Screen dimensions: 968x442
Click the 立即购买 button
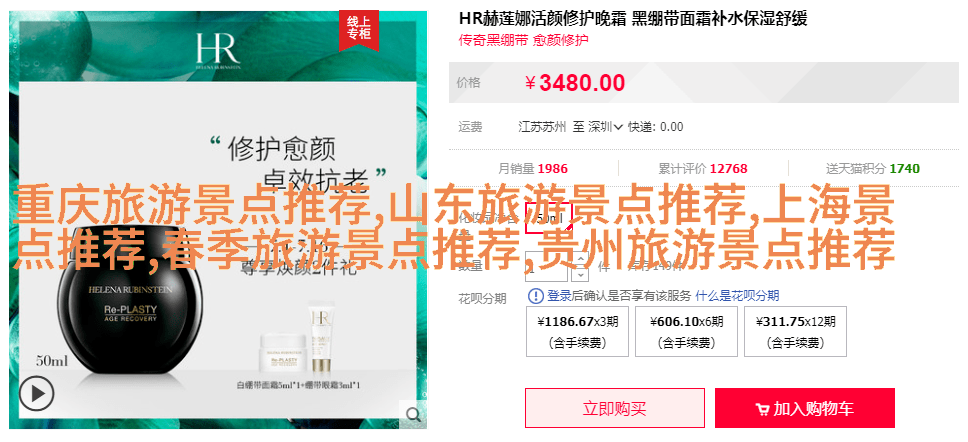pyautogui.click(x=614, y=408)
